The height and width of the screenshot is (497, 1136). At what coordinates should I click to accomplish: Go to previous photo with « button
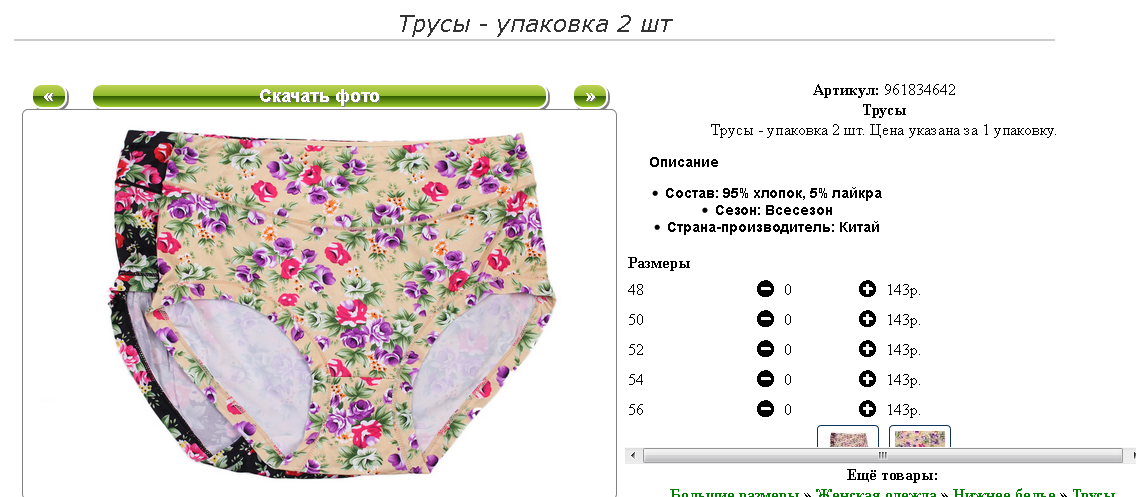49,96
